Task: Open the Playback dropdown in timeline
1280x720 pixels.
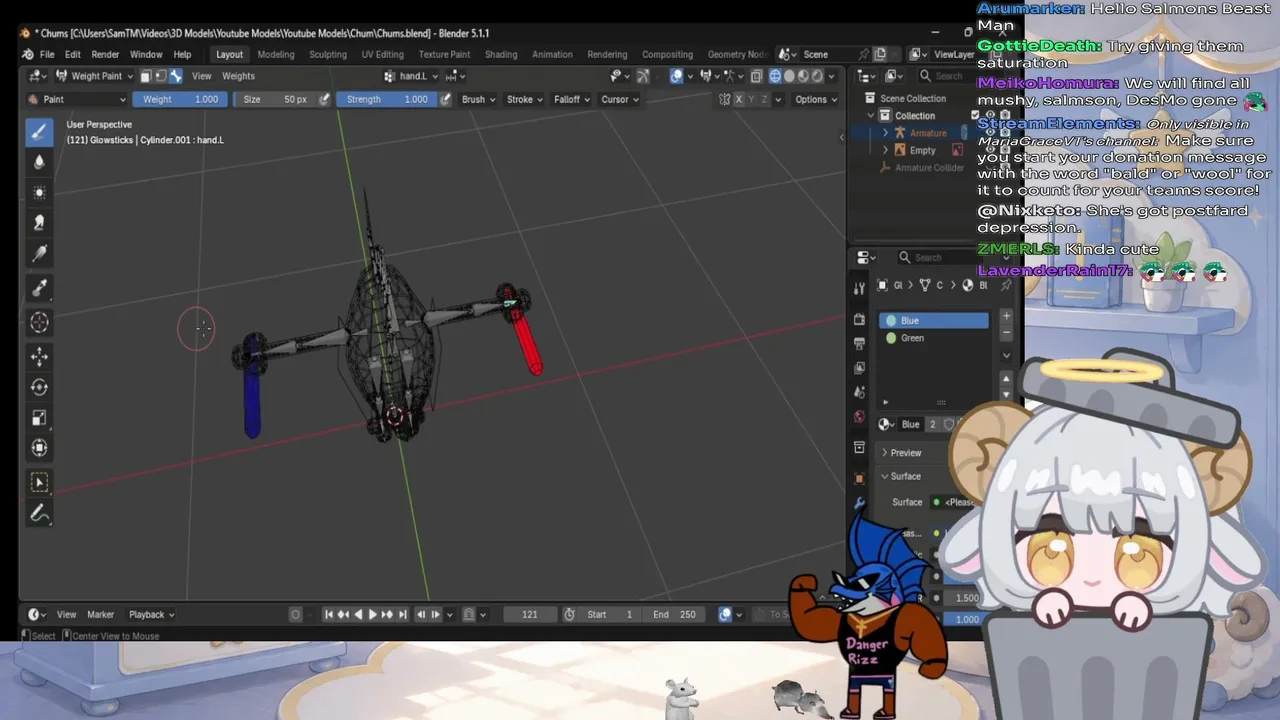Action: pos(151,614)
